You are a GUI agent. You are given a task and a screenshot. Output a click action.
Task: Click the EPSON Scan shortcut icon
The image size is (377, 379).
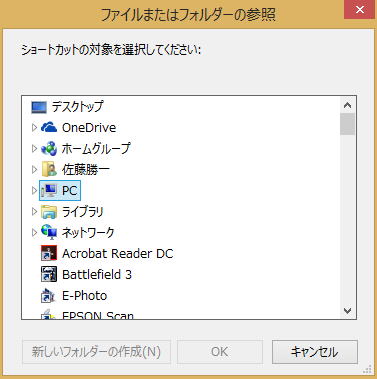point(48,314)
